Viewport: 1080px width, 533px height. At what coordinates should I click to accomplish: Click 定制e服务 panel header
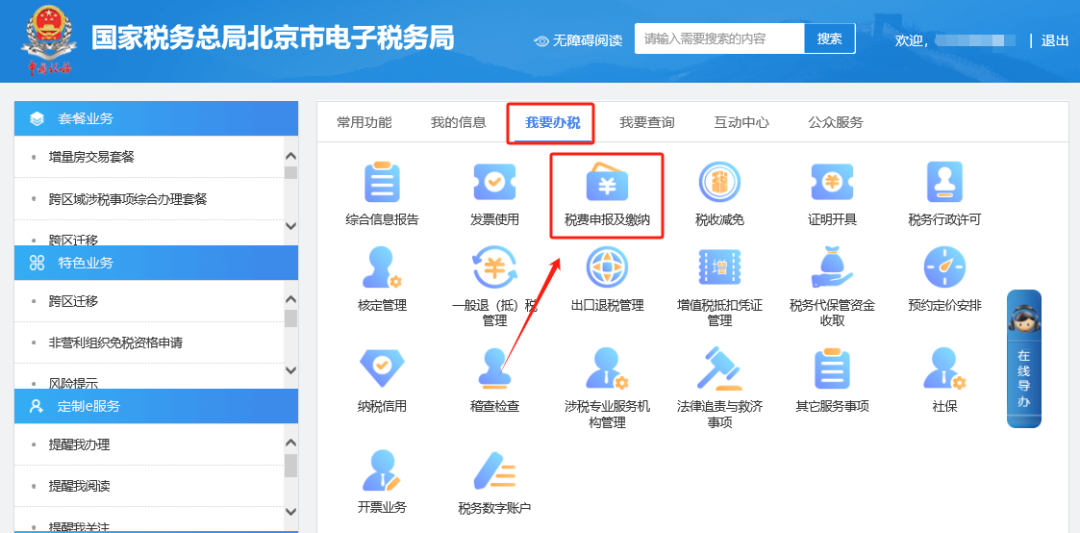(x=156, y=406)
